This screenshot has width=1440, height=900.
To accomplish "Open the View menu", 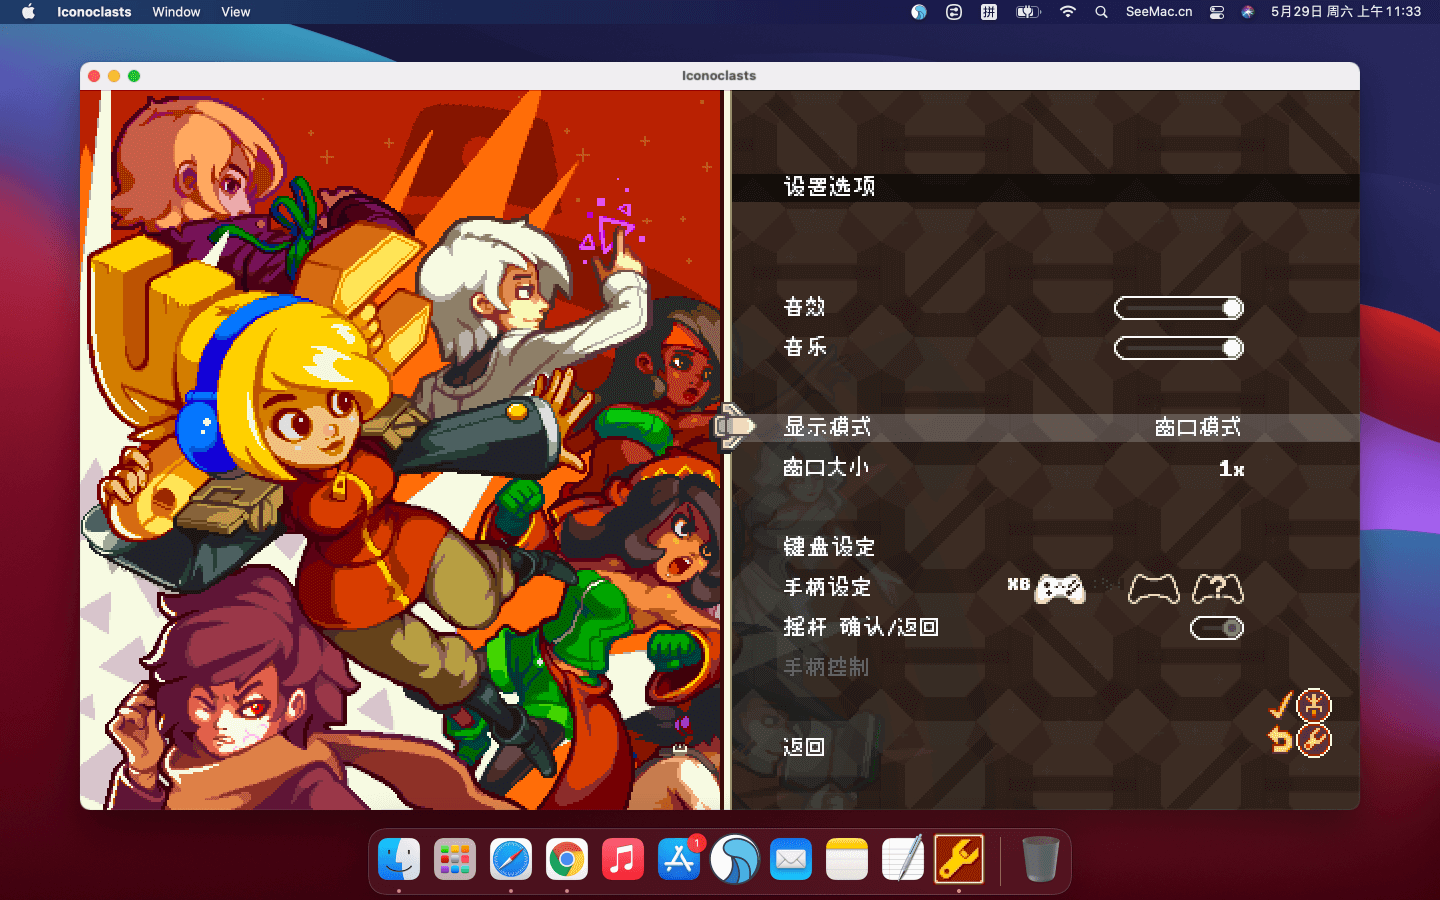I will (236, 12).
